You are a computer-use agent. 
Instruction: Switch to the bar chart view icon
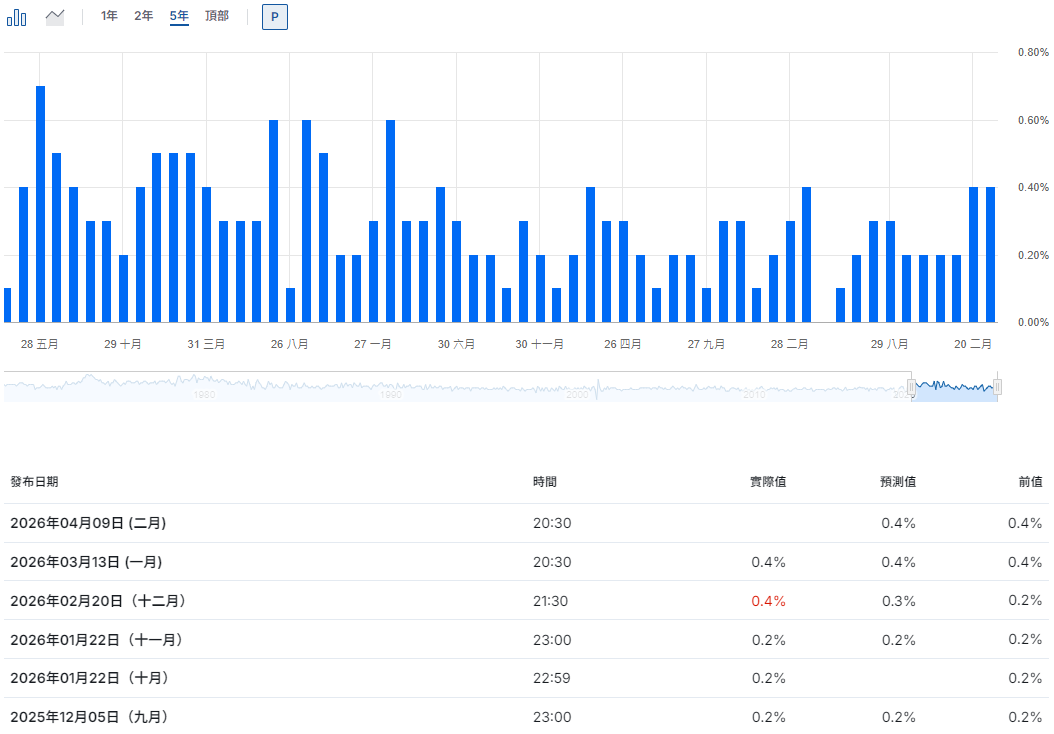click(17, 17)
